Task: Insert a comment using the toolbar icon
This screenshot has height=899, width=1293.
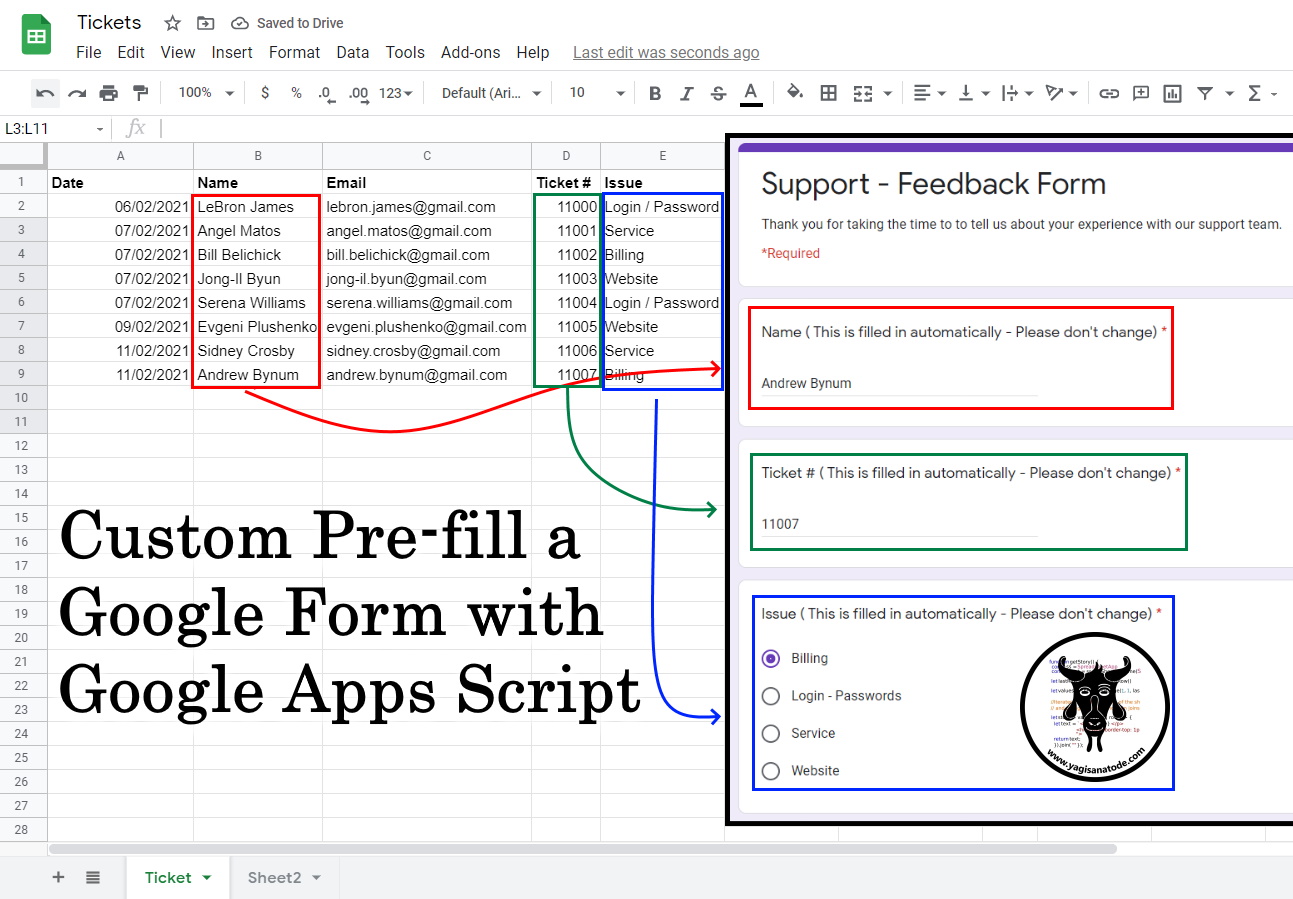Action: [1141, 93]
